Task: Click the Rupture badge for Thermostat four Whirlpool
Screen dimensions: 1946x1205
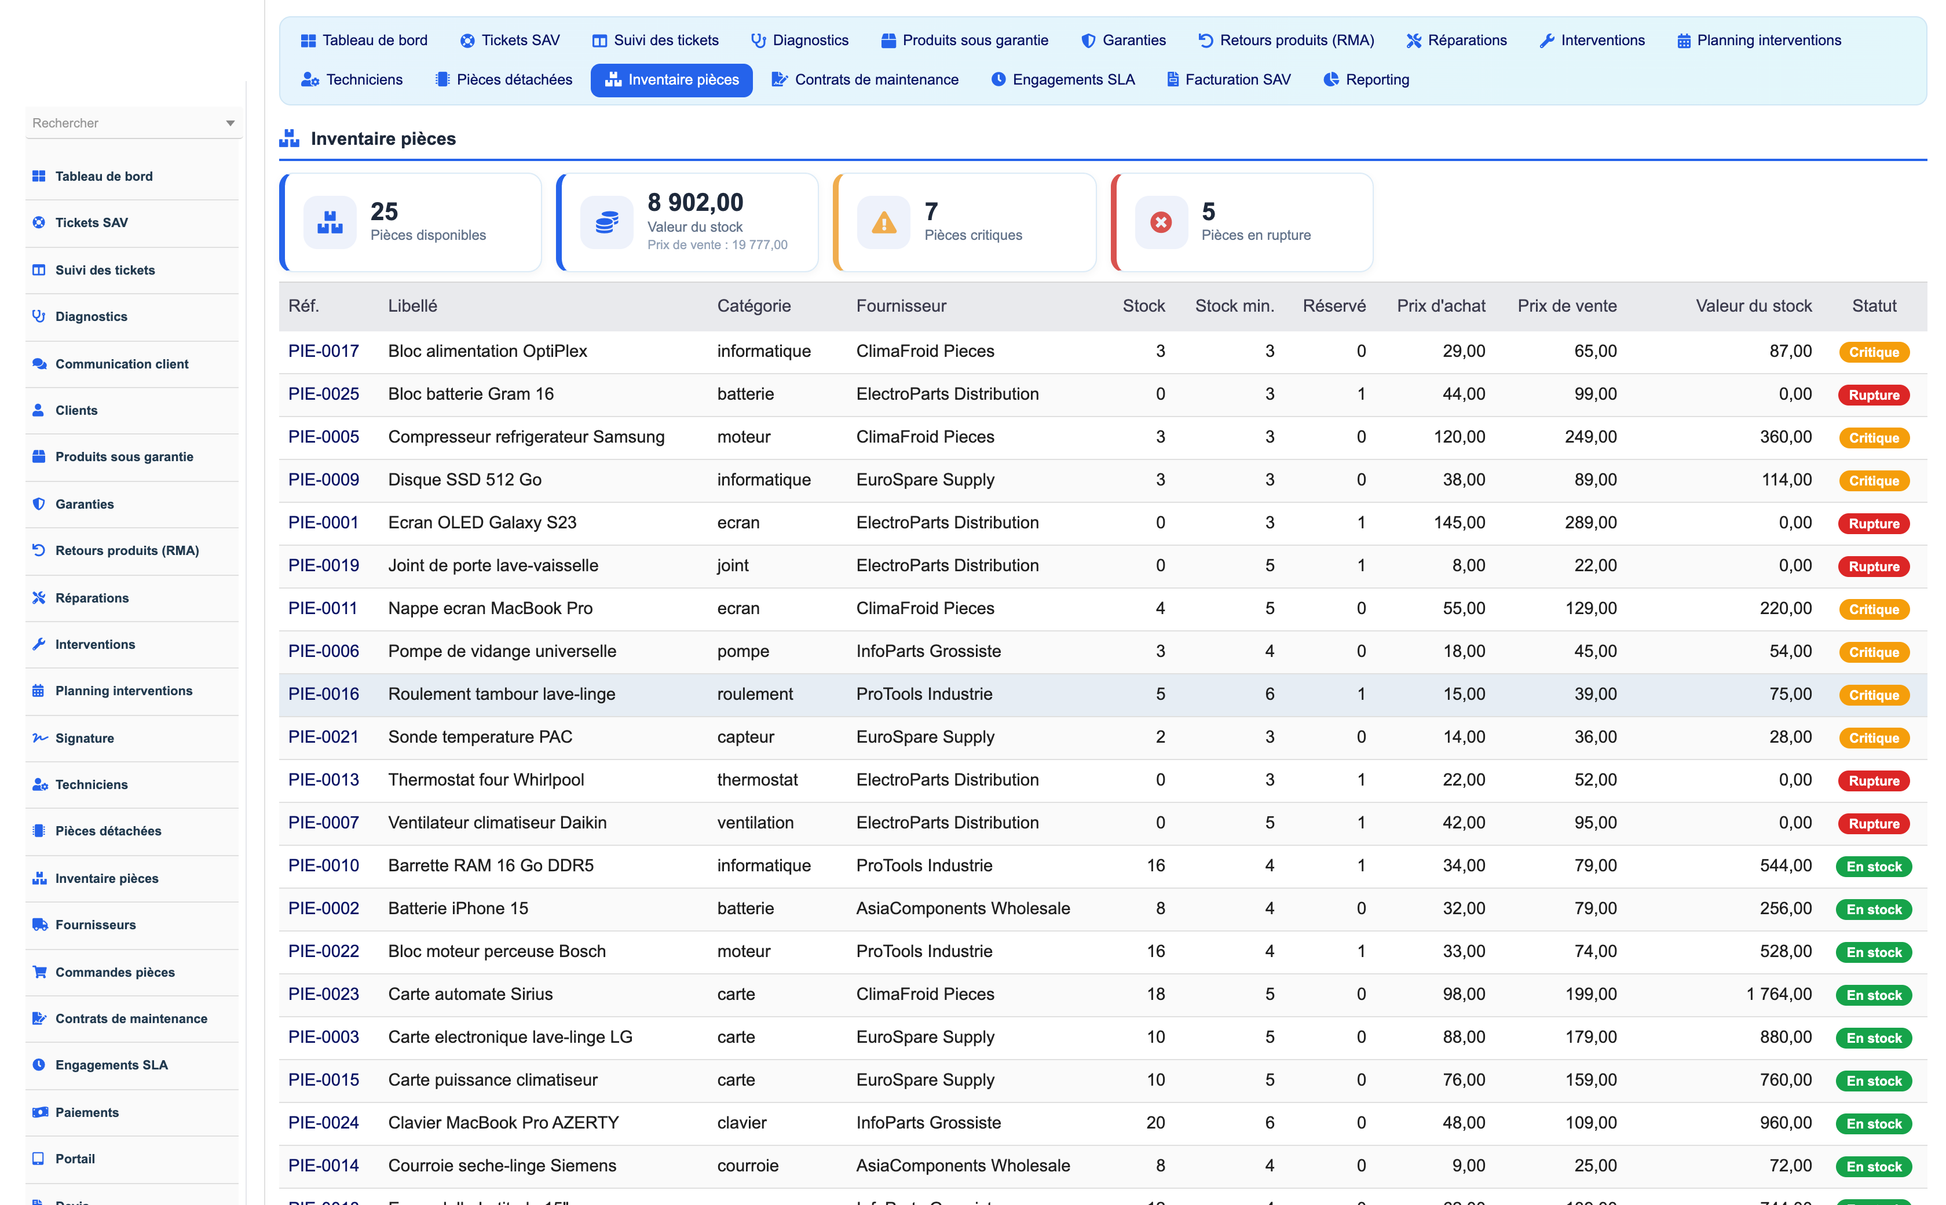Action: 1874,781
